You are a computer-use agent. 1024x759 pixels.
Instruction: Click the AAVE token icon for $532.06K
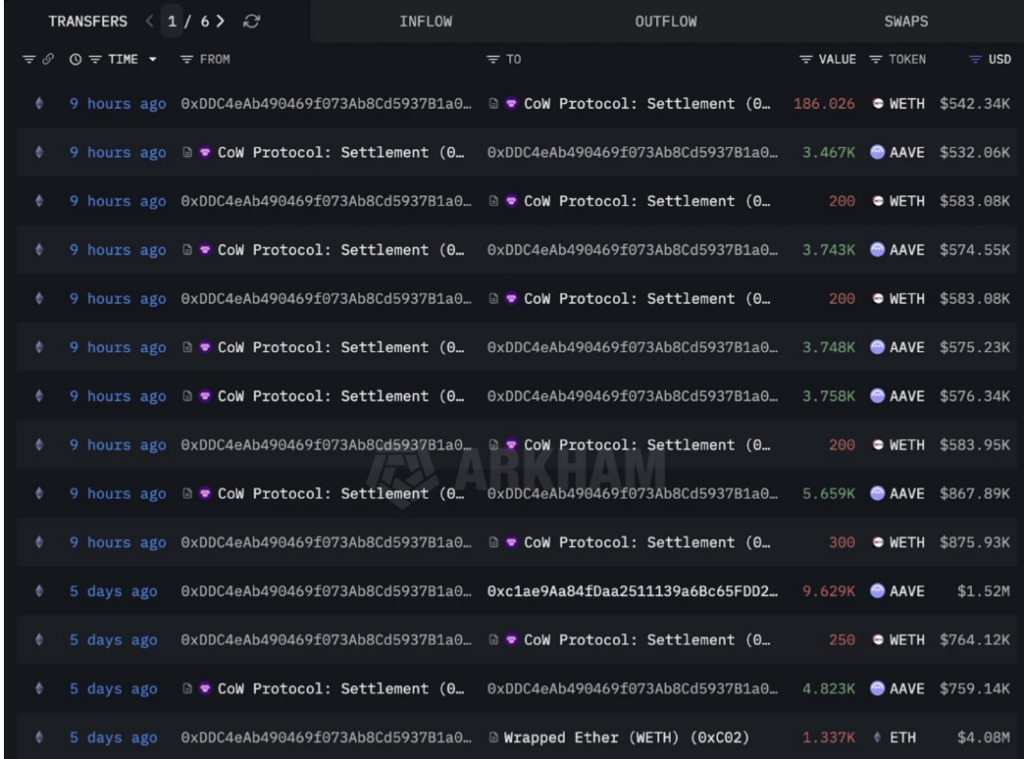tap(876, 153)
